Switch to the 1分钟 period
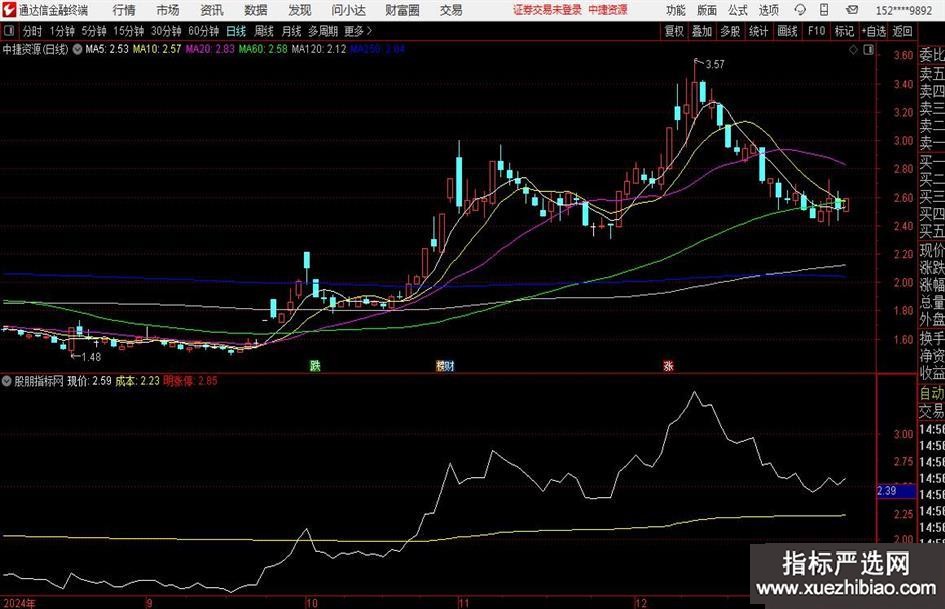The image size is (945, 609). point(62,31)
